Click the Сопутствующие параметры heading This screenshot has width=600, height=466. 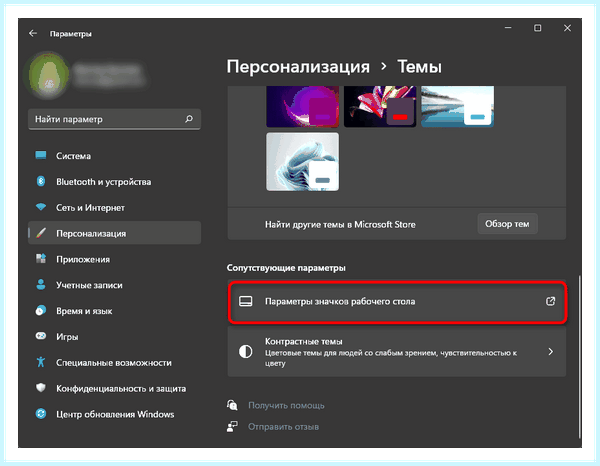(286, 268)
